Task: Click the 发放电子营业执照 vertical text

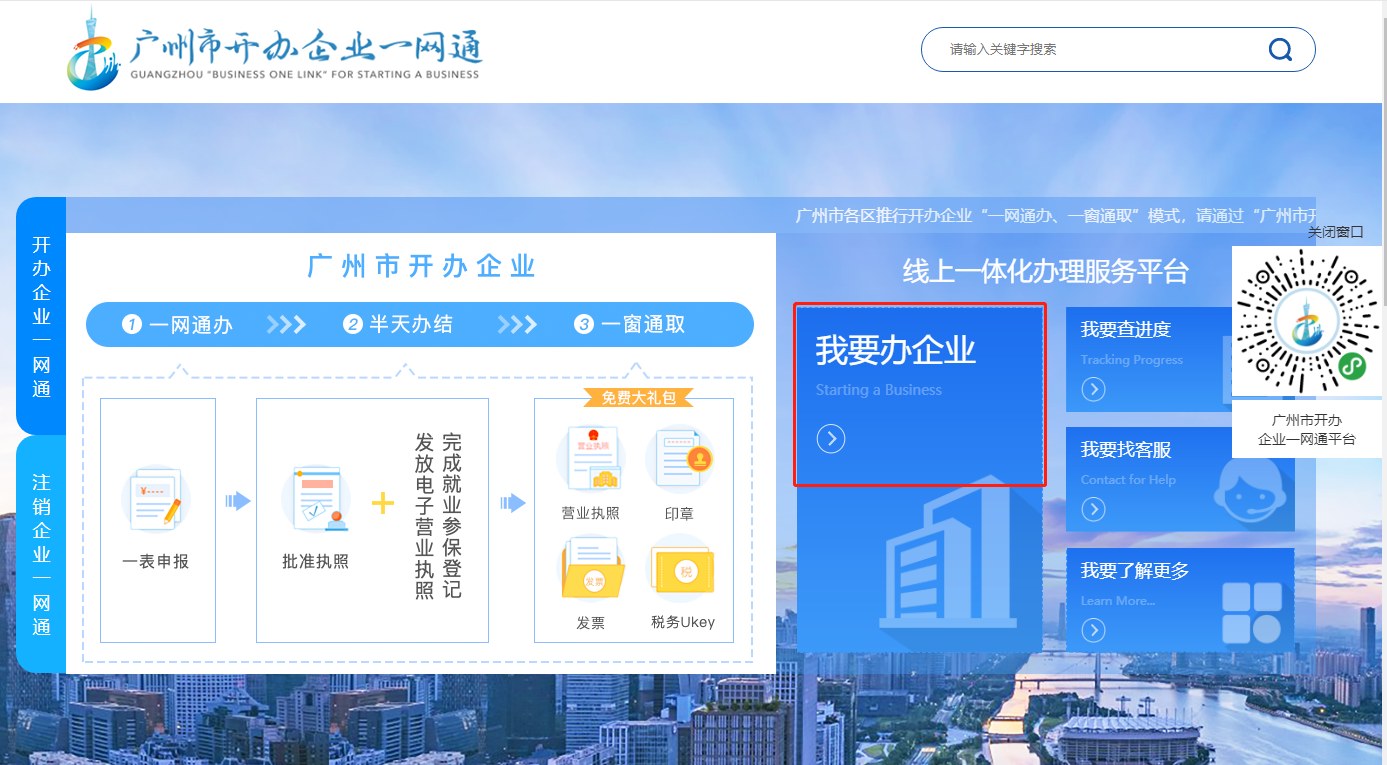Action: pyautogui.click(x=425, y=515)
